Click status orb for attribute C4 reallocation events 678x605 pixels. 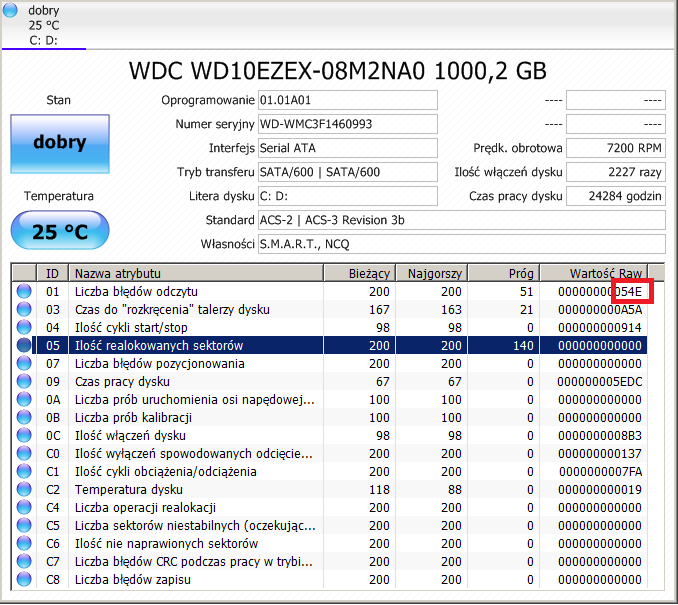pyautogui.click(x=24, y=507)
